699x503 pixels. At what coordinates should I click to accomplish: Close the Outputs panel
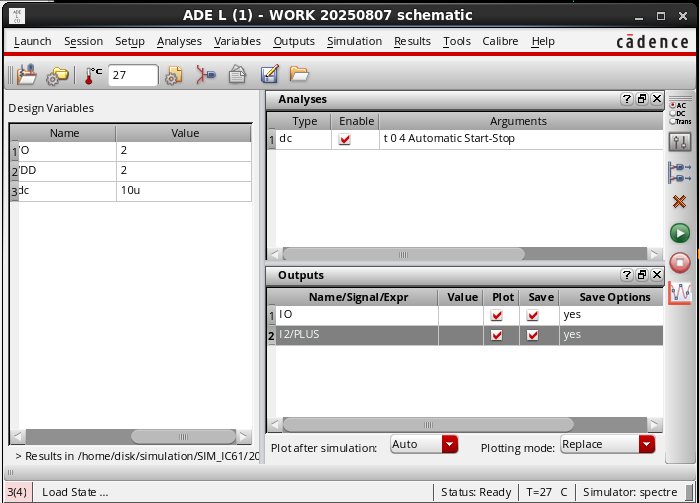pos(657,275)
